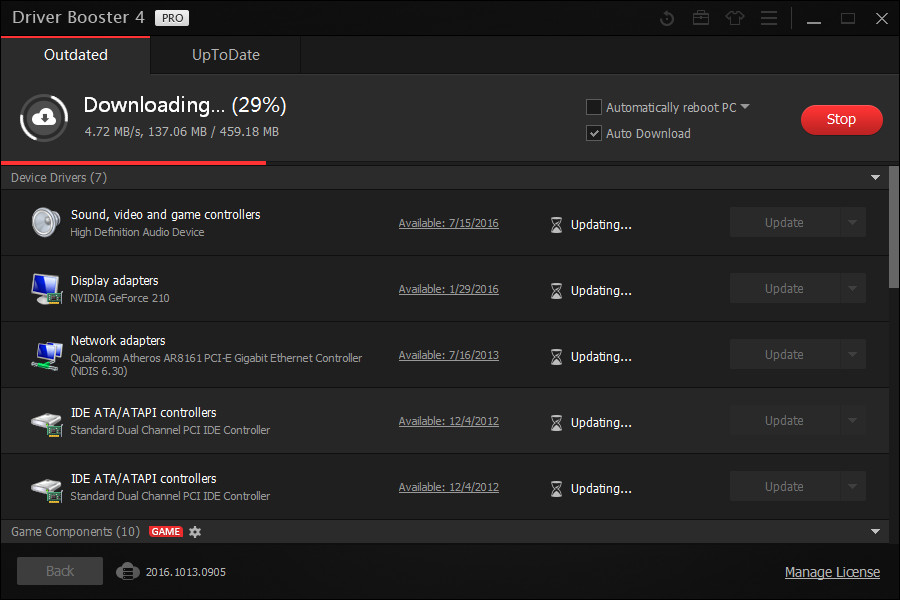Click the NVIDIA GeForce 210 display adapter icon
900x600 pixels.
(46, 288)
